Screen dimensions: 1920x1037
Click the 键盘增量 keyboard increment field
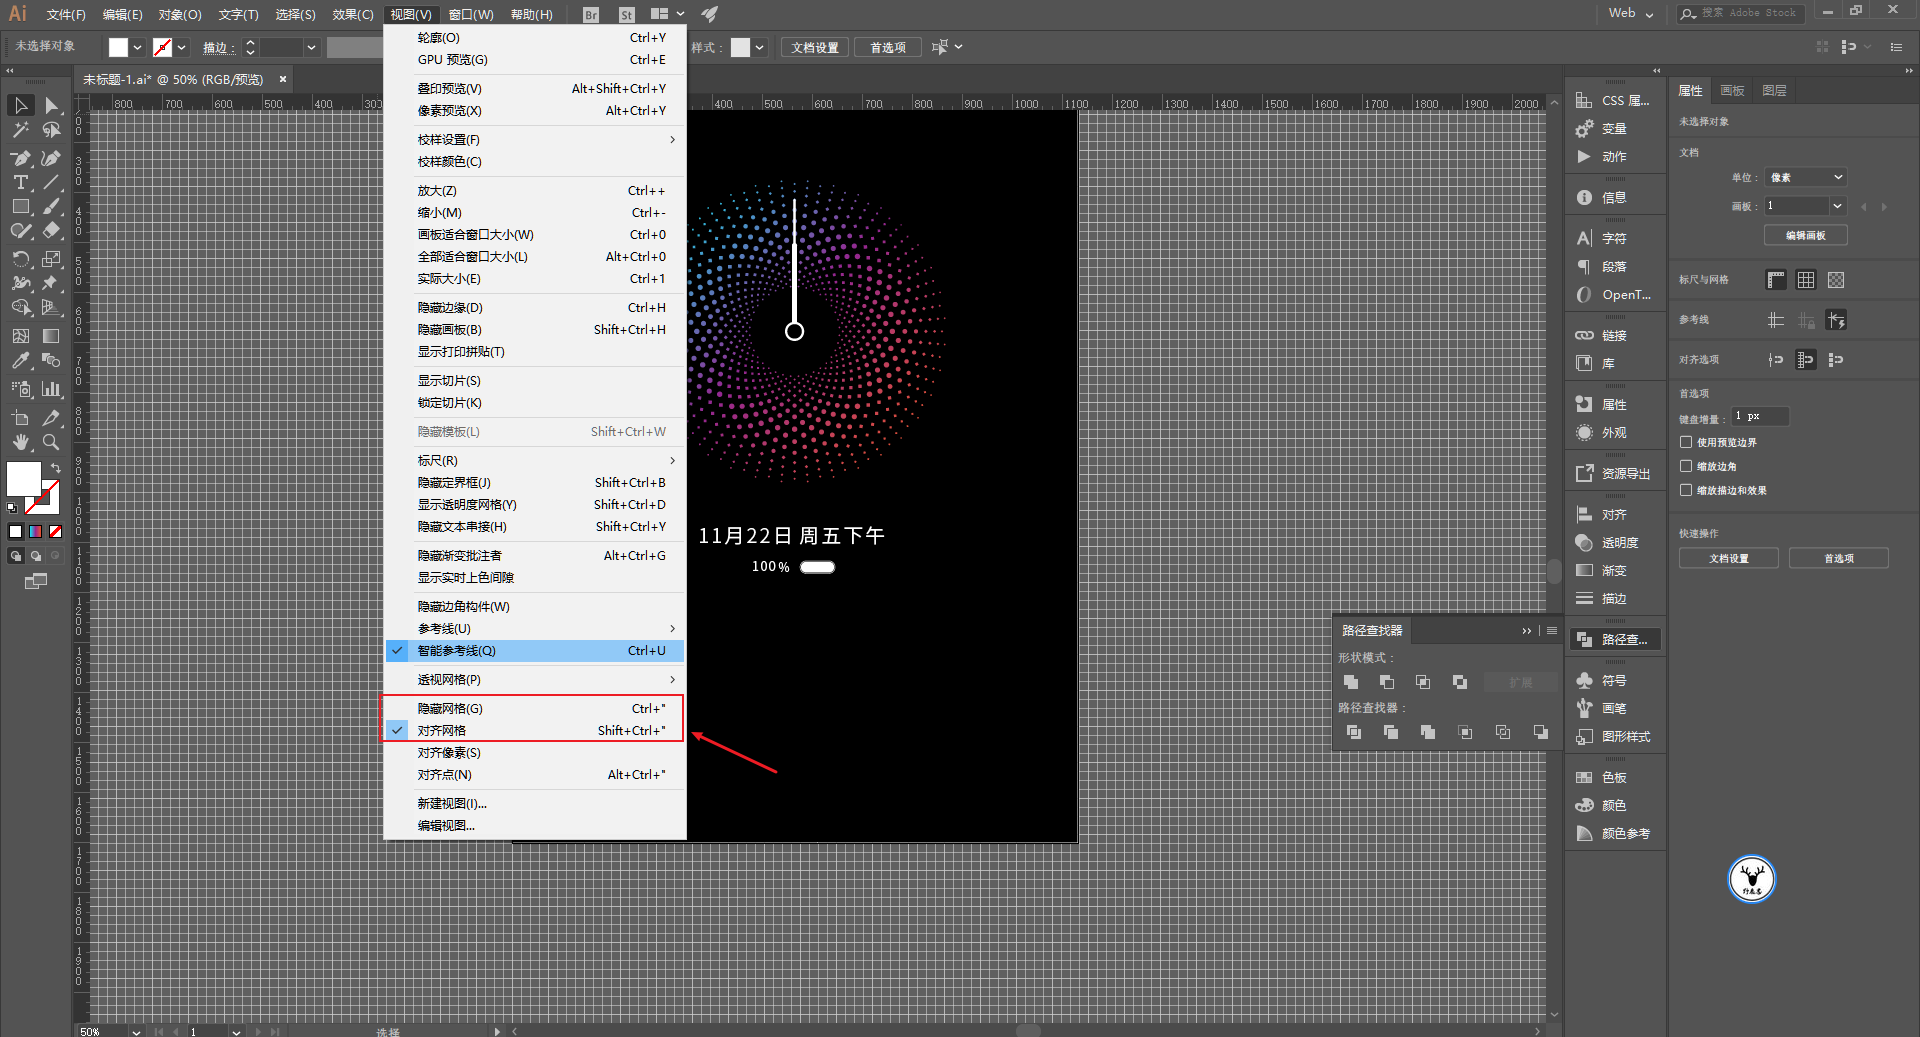(1759, 416)
